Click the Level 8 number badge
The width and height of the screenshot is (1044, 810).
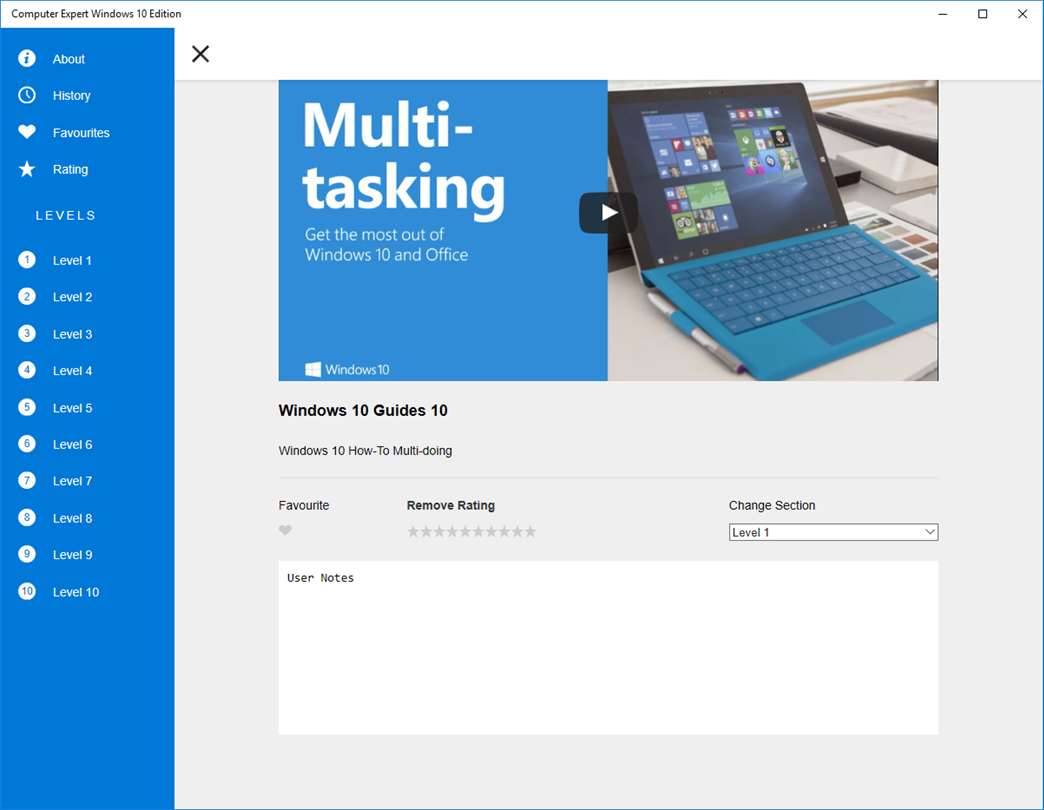coord(27,517)
